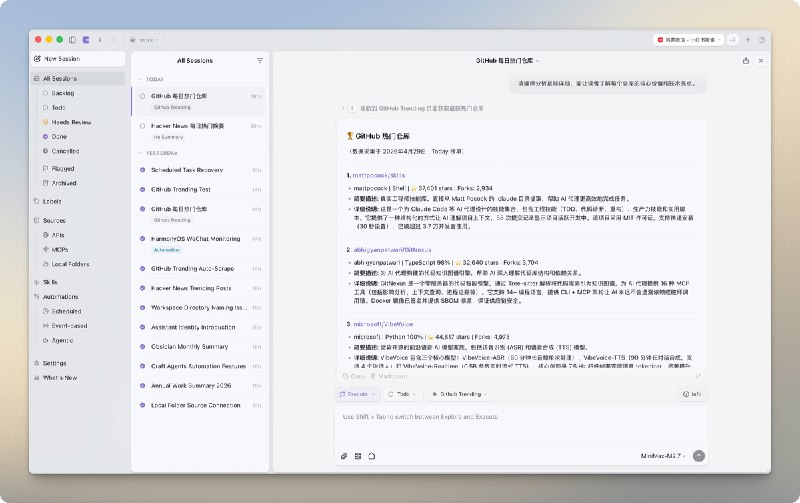This screenshot has width=800, height=503.
Task: Copy the response with the Copy button
Action: 354,376
